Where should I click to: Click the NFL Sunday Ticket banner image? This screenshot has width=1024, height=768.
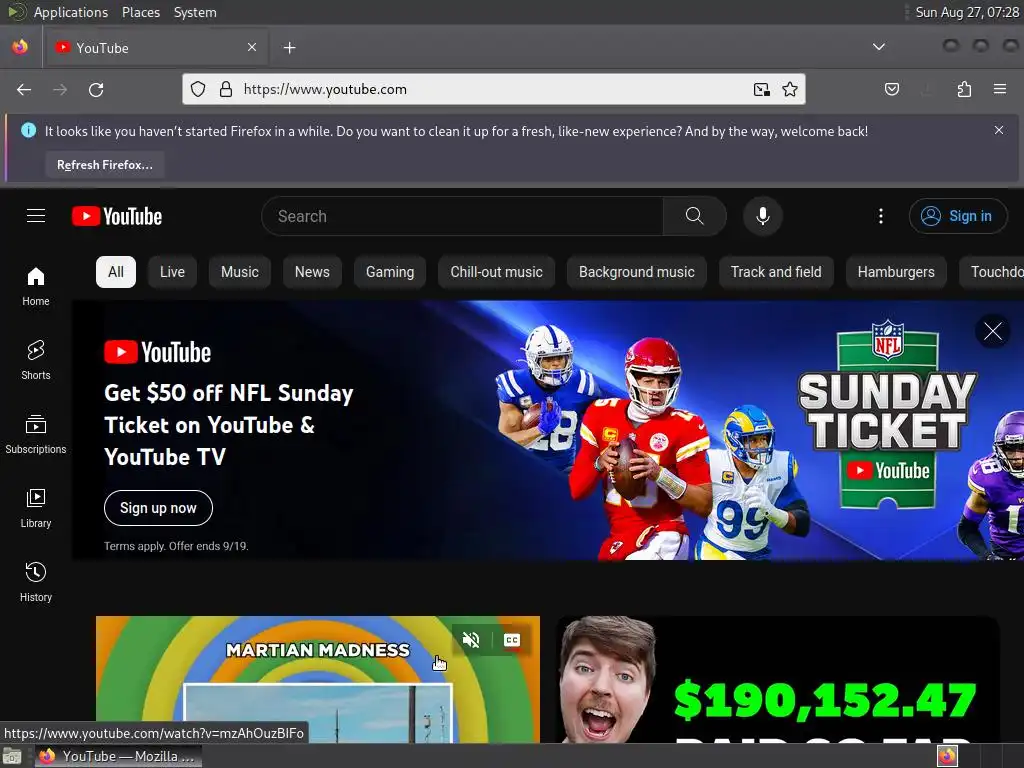tap(549, 430)
